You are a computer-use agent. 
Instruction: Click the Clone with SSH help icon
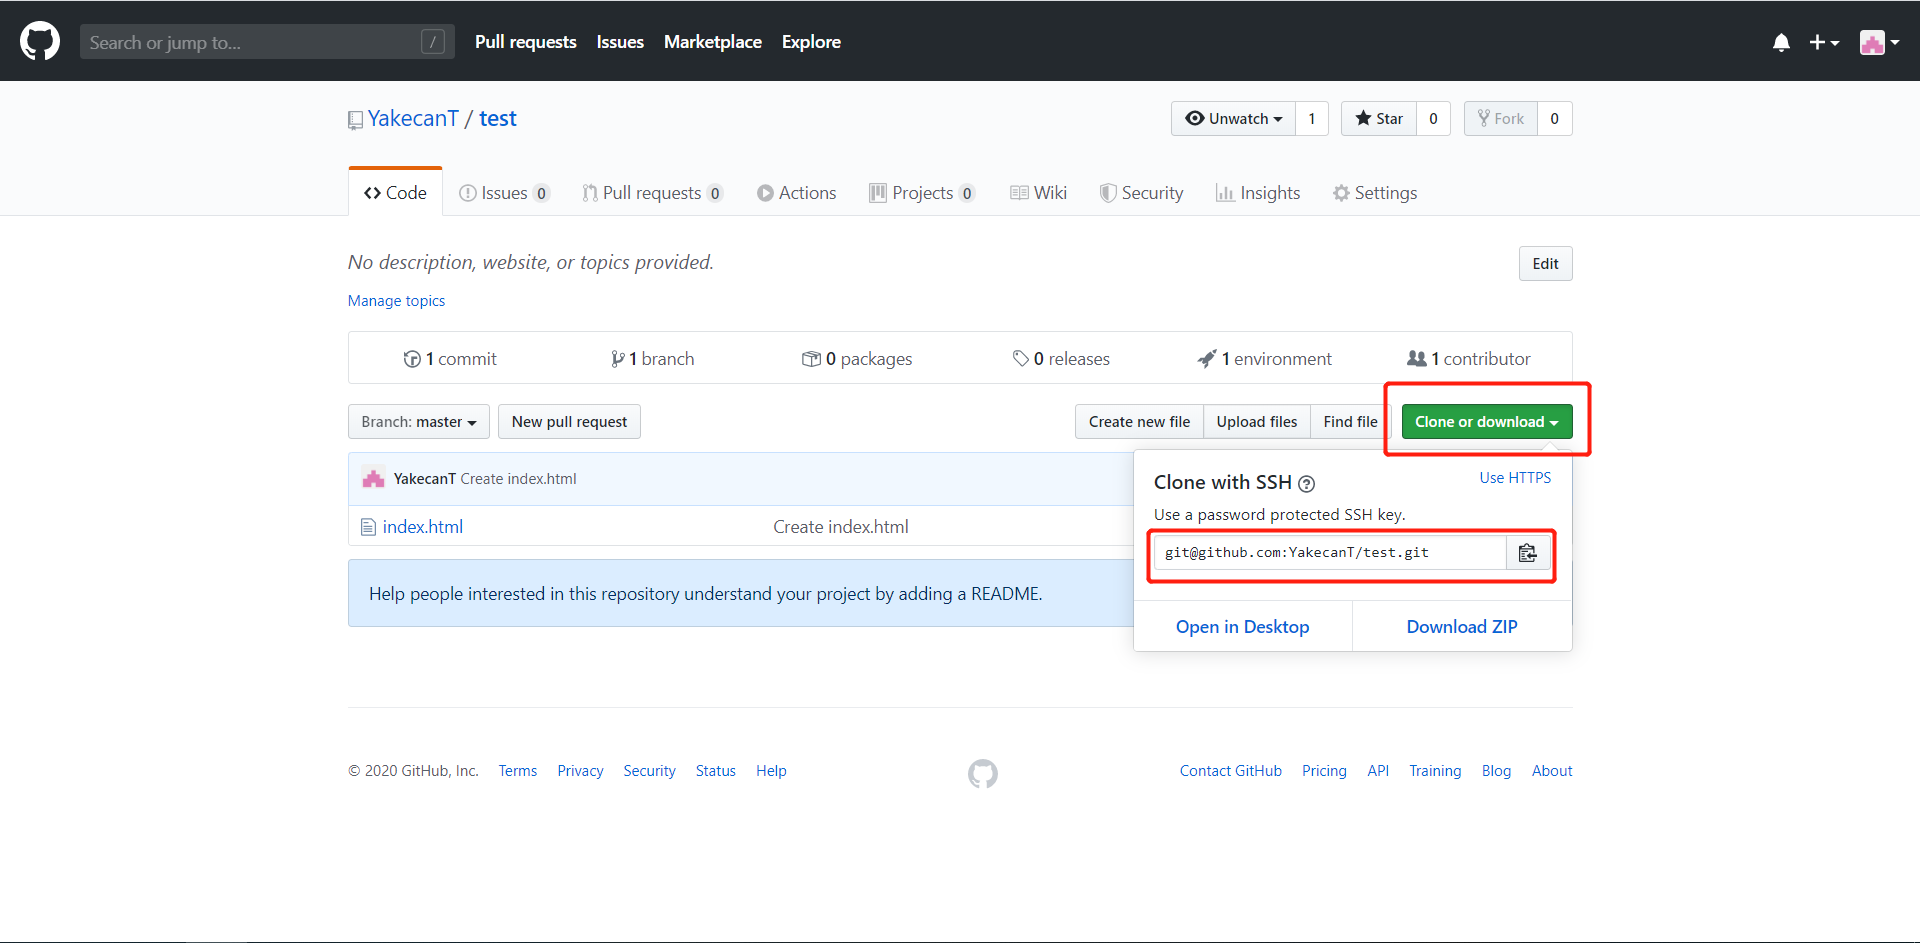(x=1306, y=484)
